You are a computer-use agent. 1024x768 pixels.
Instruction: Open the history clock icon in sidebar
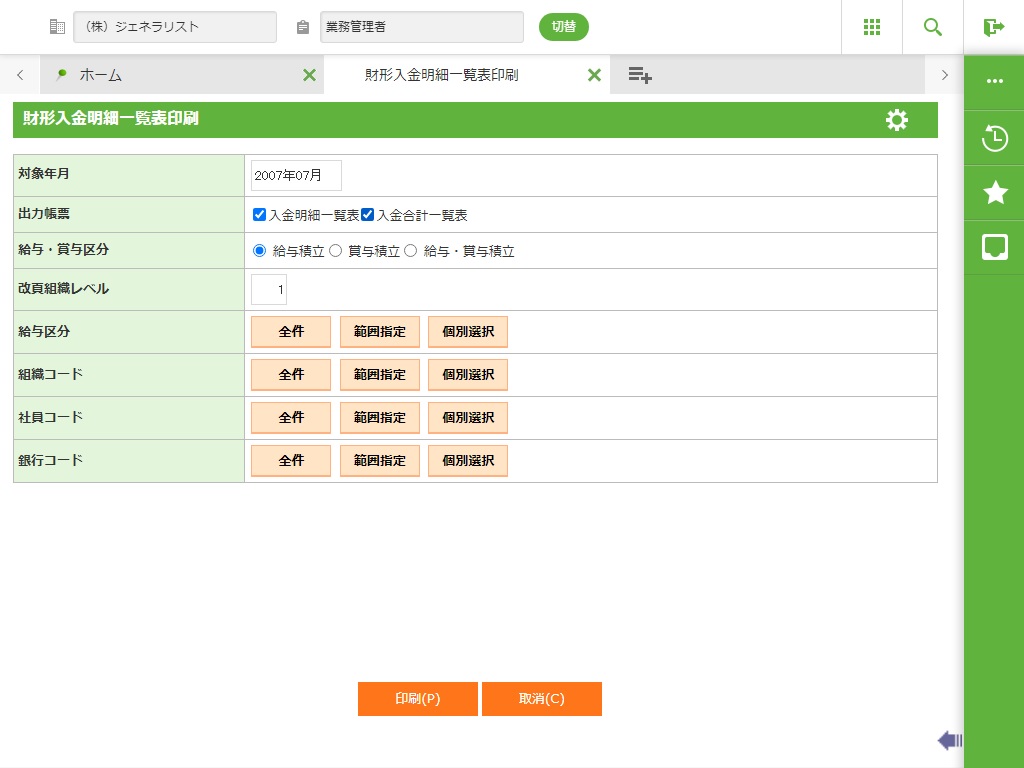coord(995,138)
